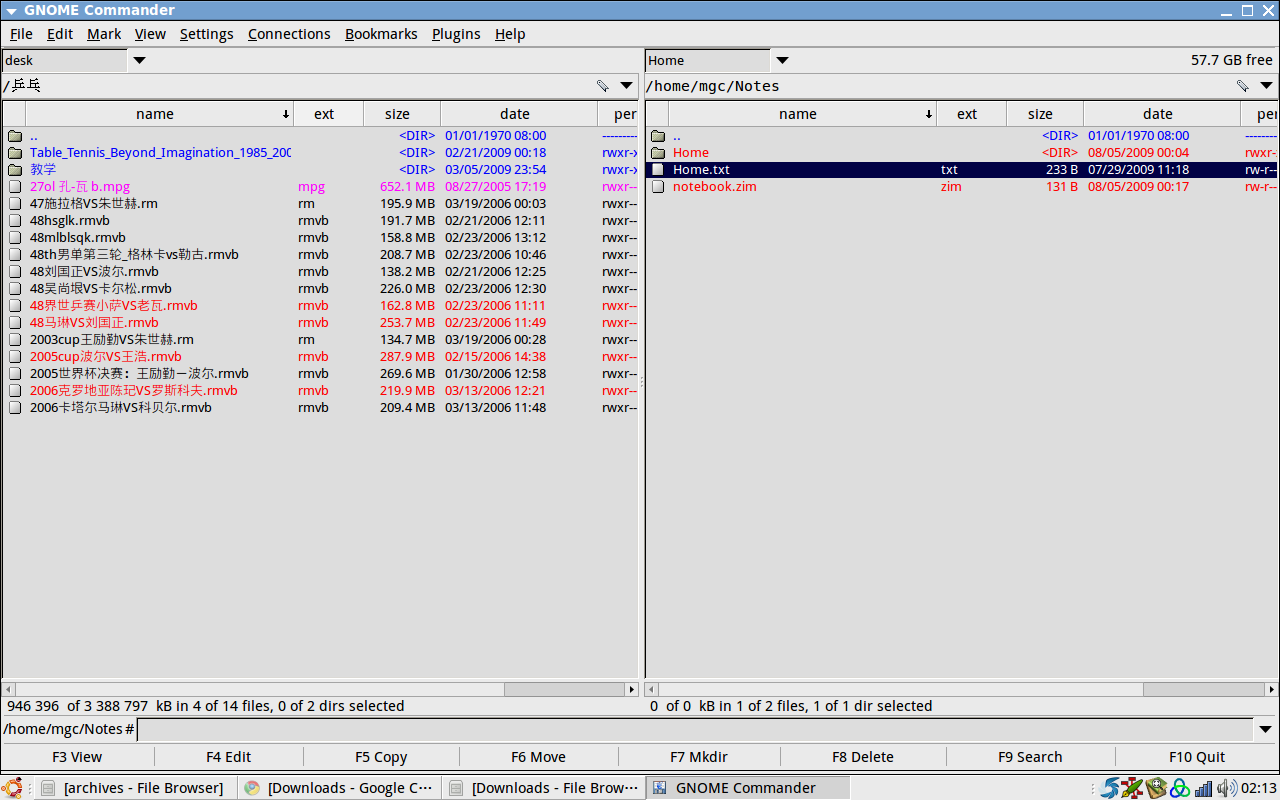Open the network signal bars tray icon

[x=1204, y=788]
